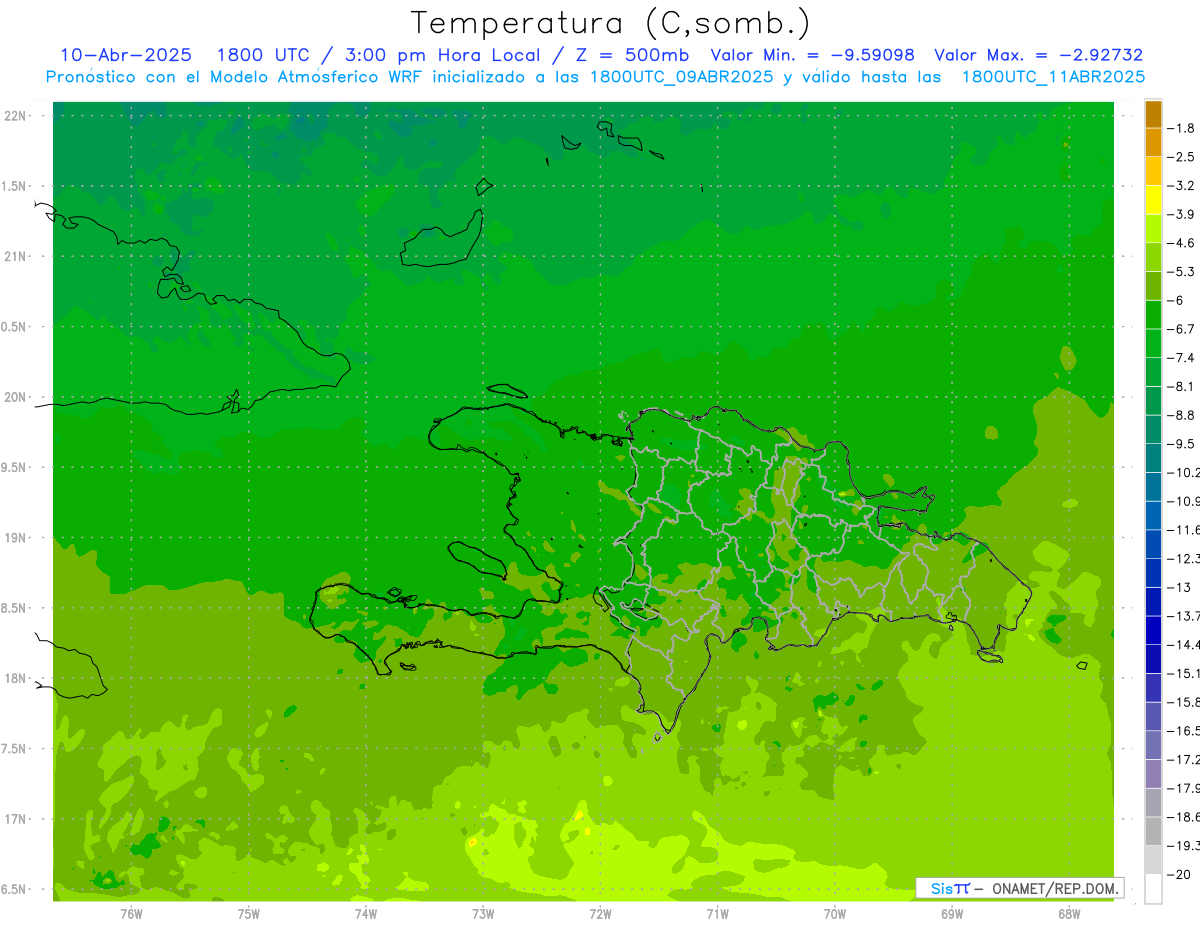Pick the dark orange swatch atop the colorbar
The image size is (1200, 927).
click(1153, 114)
